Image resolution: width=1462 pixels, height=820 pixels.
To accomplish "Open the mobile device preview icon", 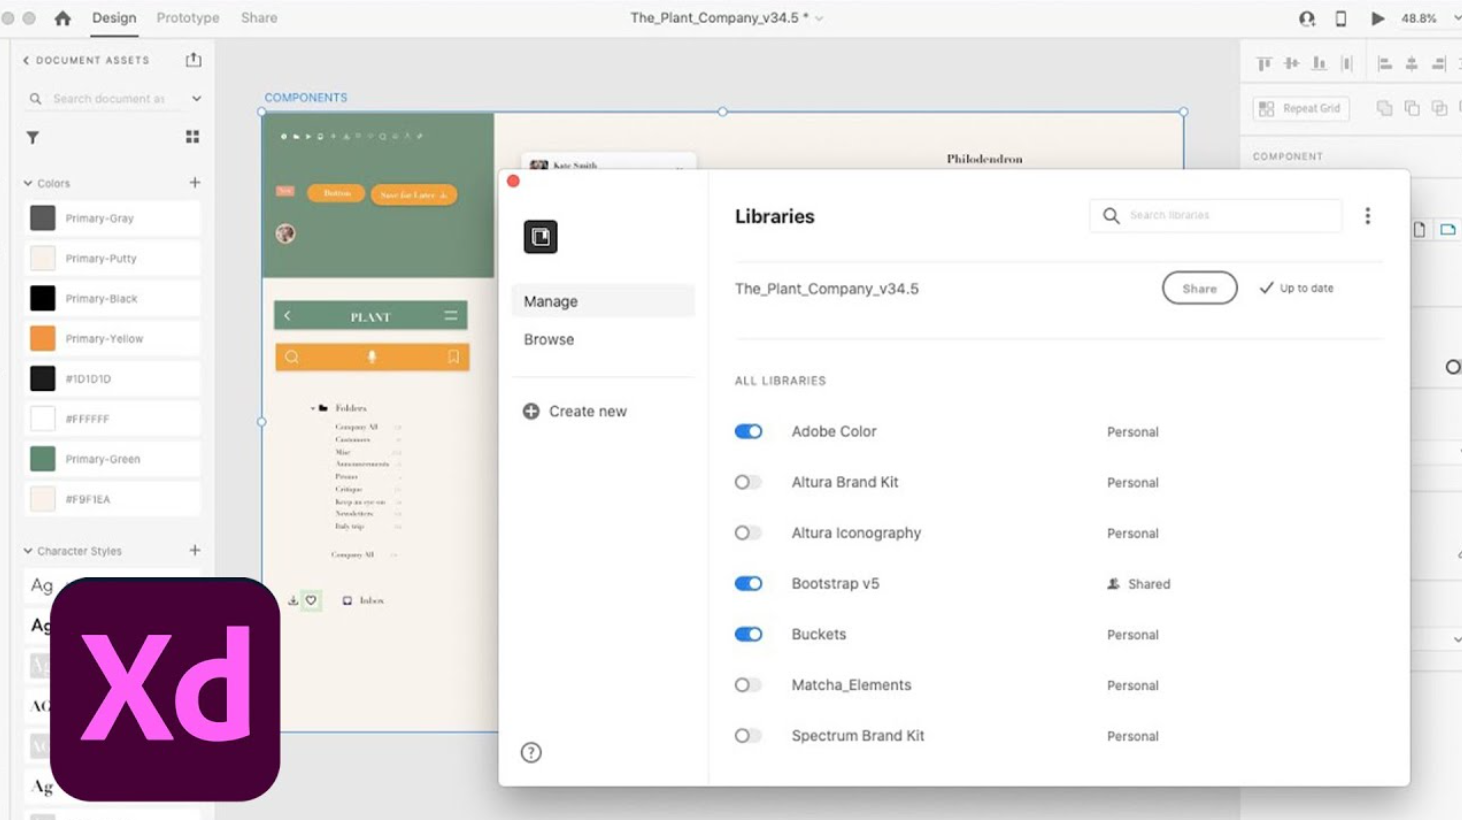I will click(1341, 18).
